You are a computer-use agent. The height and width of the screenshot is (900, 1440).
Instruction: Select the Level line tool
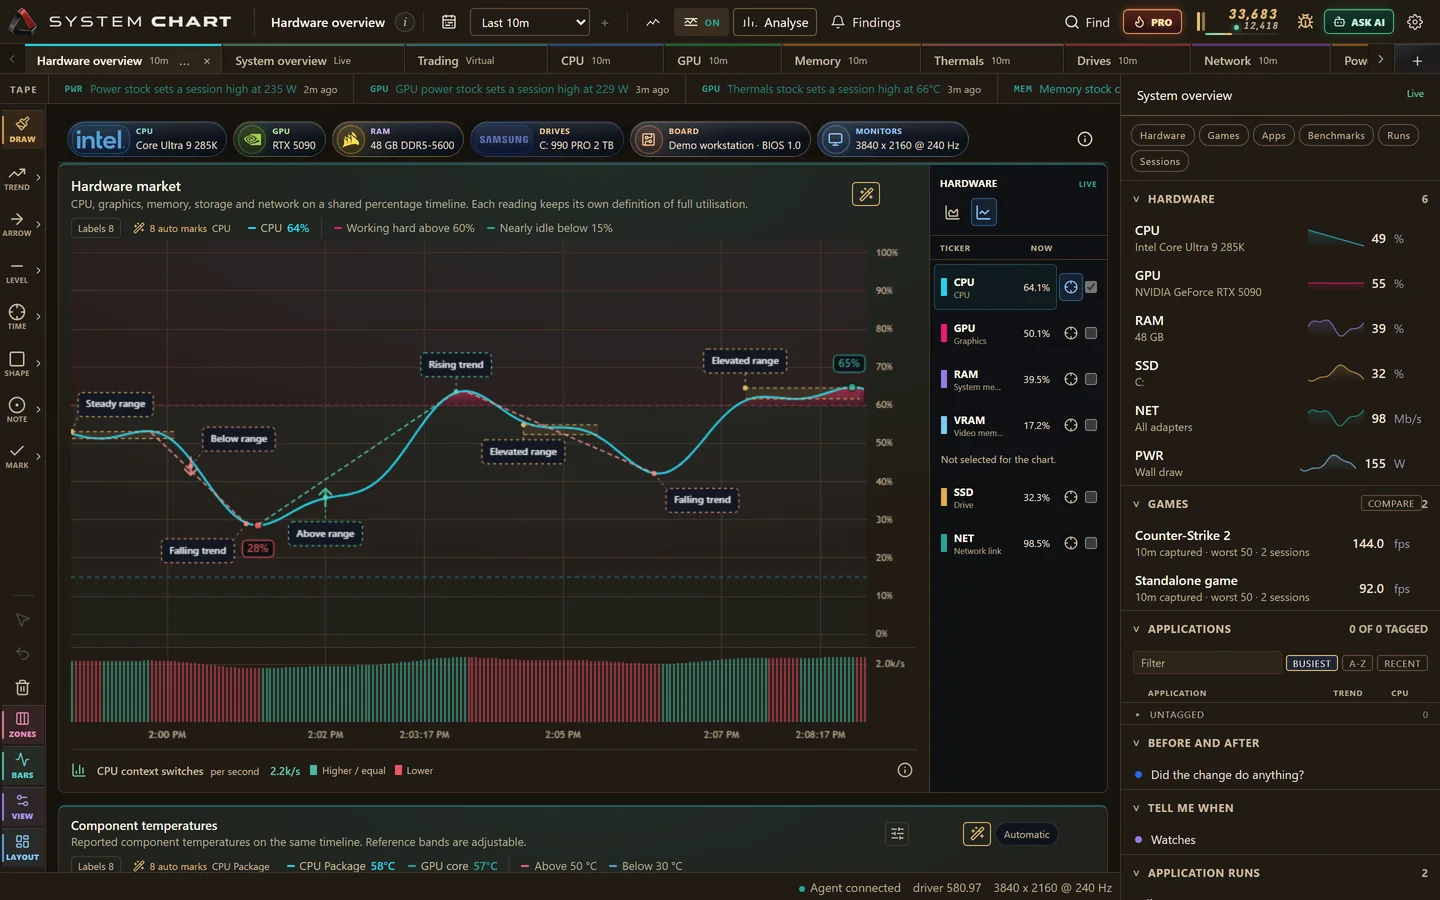point(17,271)
